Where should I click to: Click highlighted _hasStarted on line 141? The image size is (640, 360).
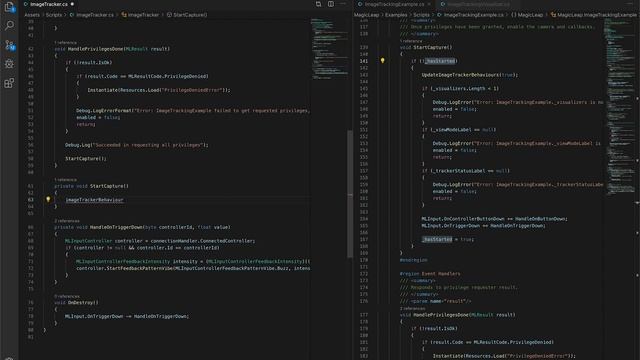point(440,61)
